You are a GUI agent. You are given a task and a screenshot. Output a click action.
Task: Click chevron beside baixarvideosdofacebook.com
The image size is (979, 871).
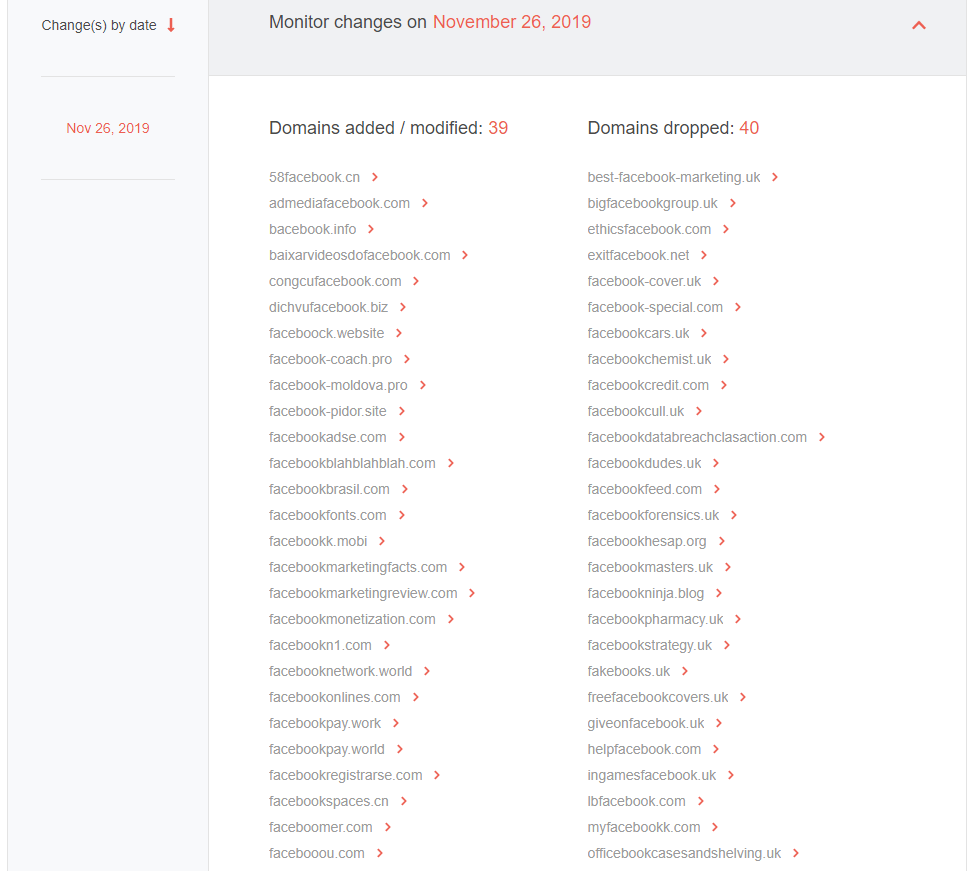coord(465,255)
